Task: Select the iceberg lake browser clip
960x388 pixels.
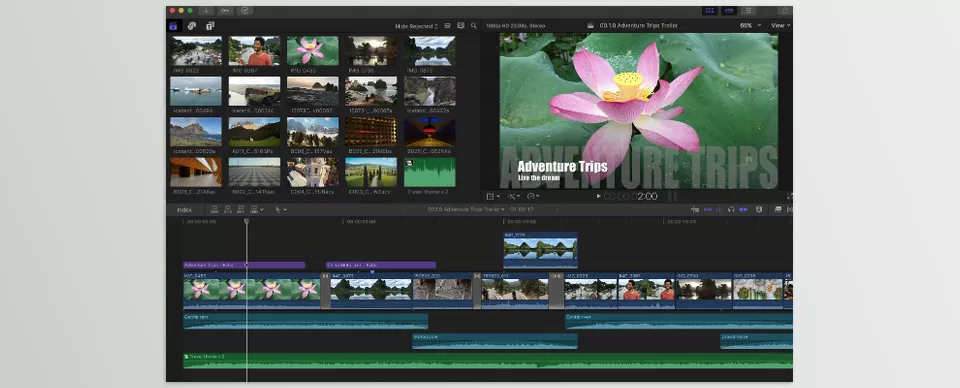Action: (196, 91)
